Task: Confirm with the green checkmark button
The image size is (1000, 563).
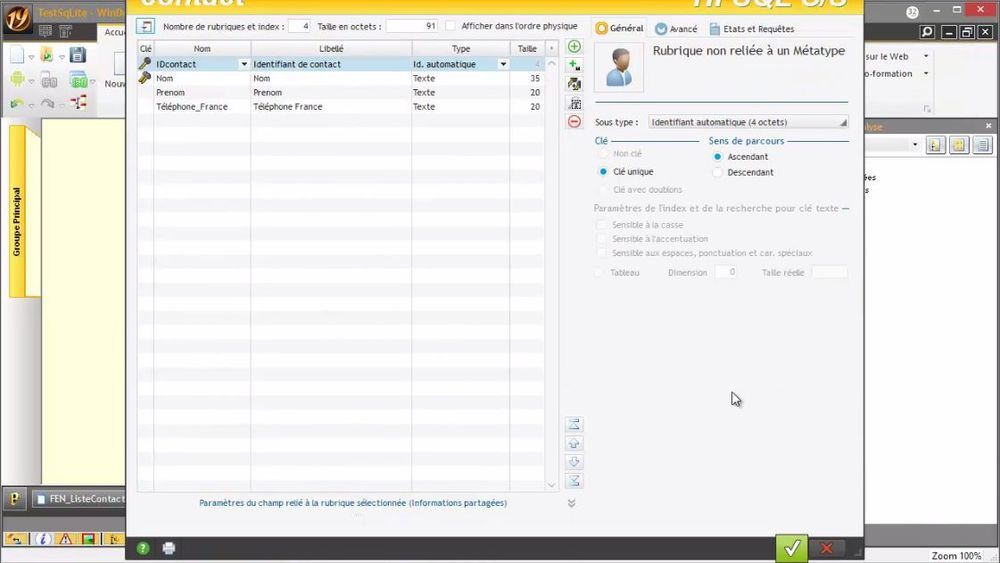Action: (x=791, y=548)
